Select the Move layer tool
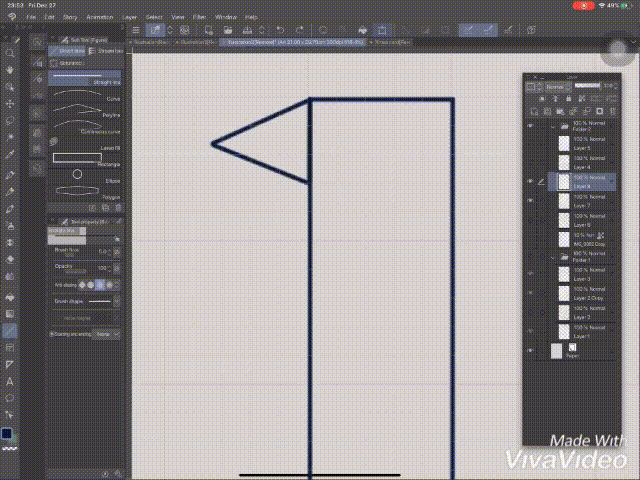The height and width of the screenshot is (480, 640). click(x=10, y=104)
